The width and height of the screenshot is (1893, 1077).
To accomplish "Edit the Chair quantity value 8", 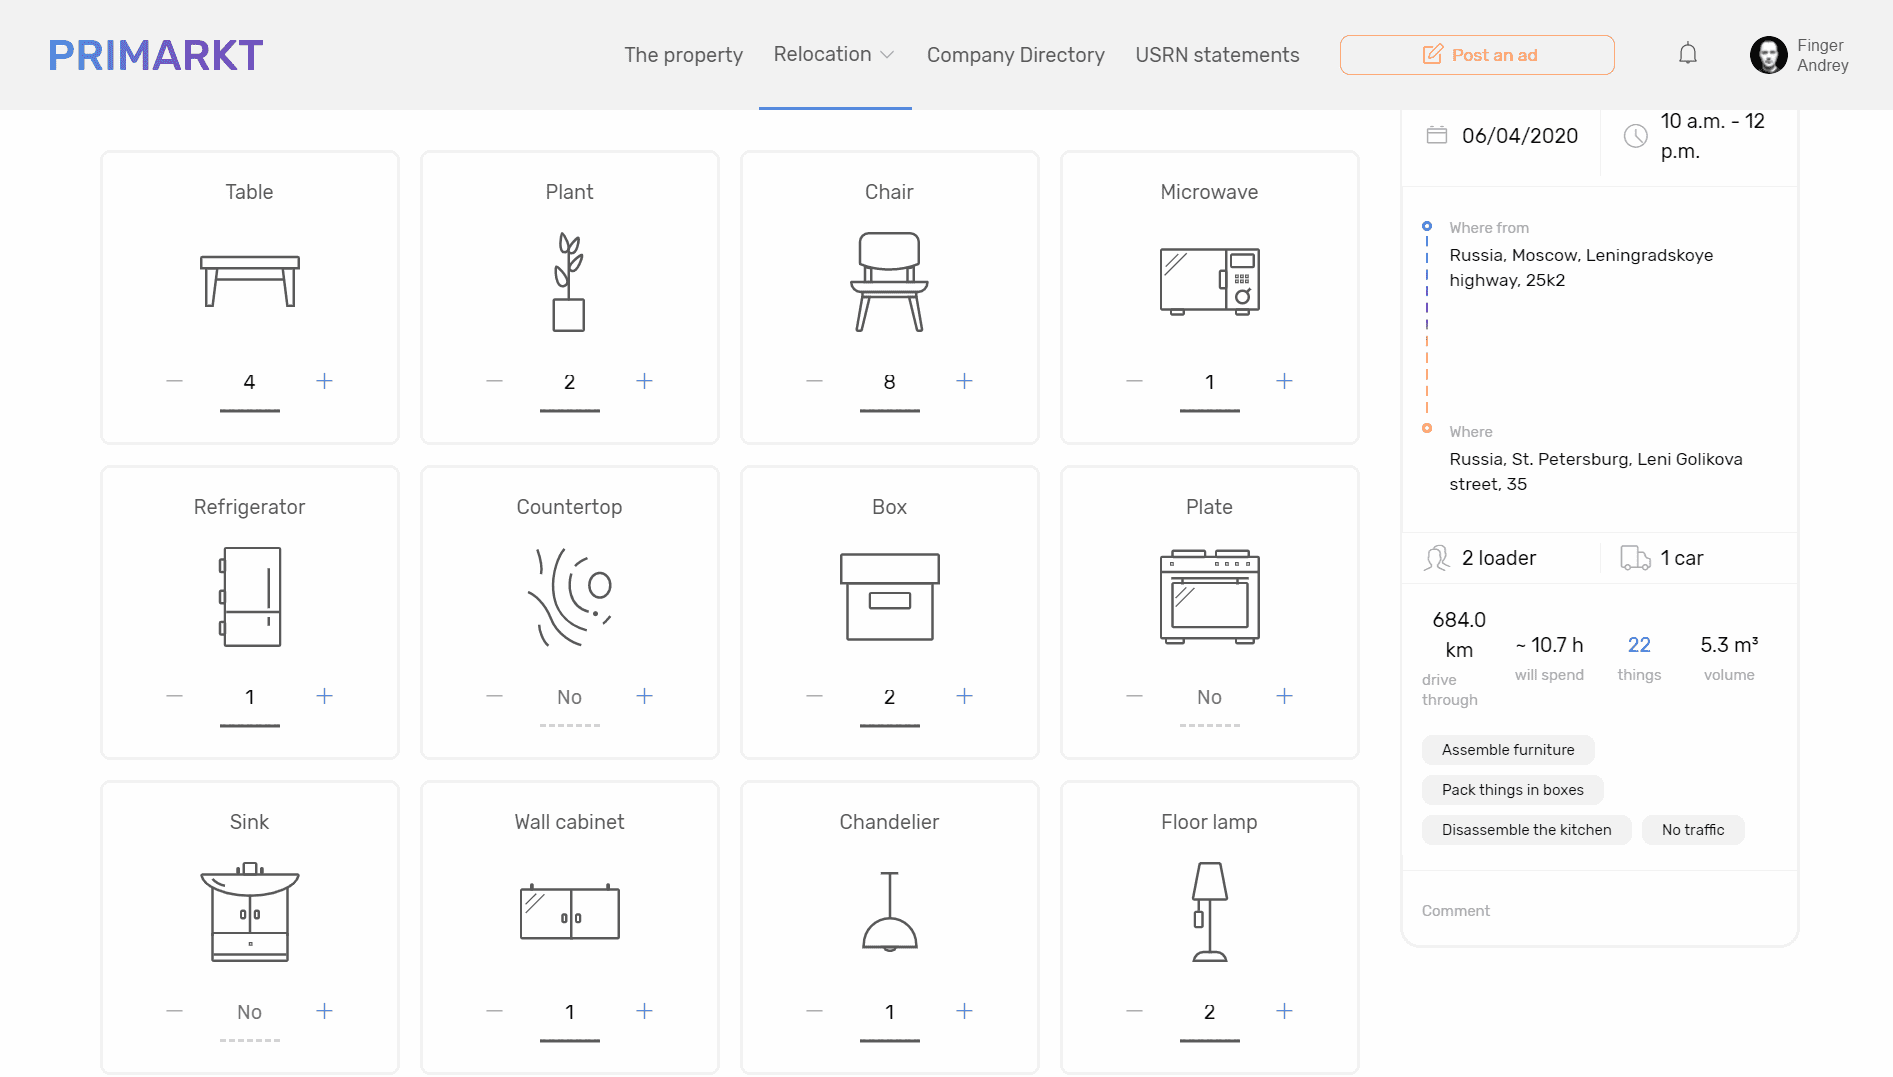I will [889, 382].
